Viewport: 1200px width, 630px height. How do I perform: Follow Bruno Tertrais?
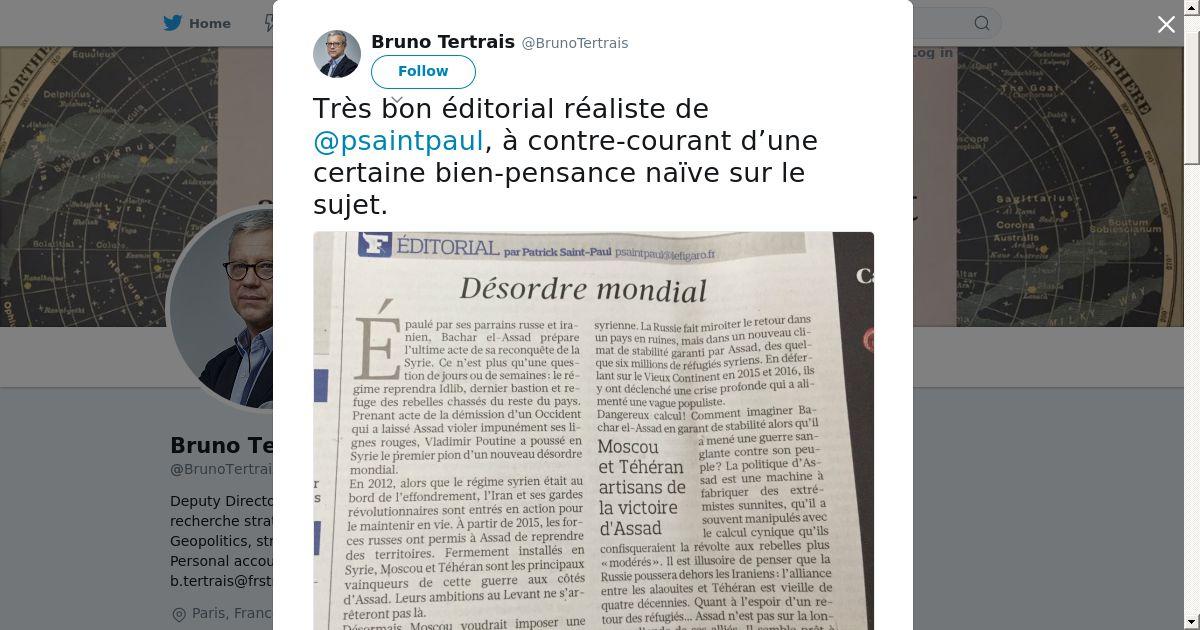[423, 72]
